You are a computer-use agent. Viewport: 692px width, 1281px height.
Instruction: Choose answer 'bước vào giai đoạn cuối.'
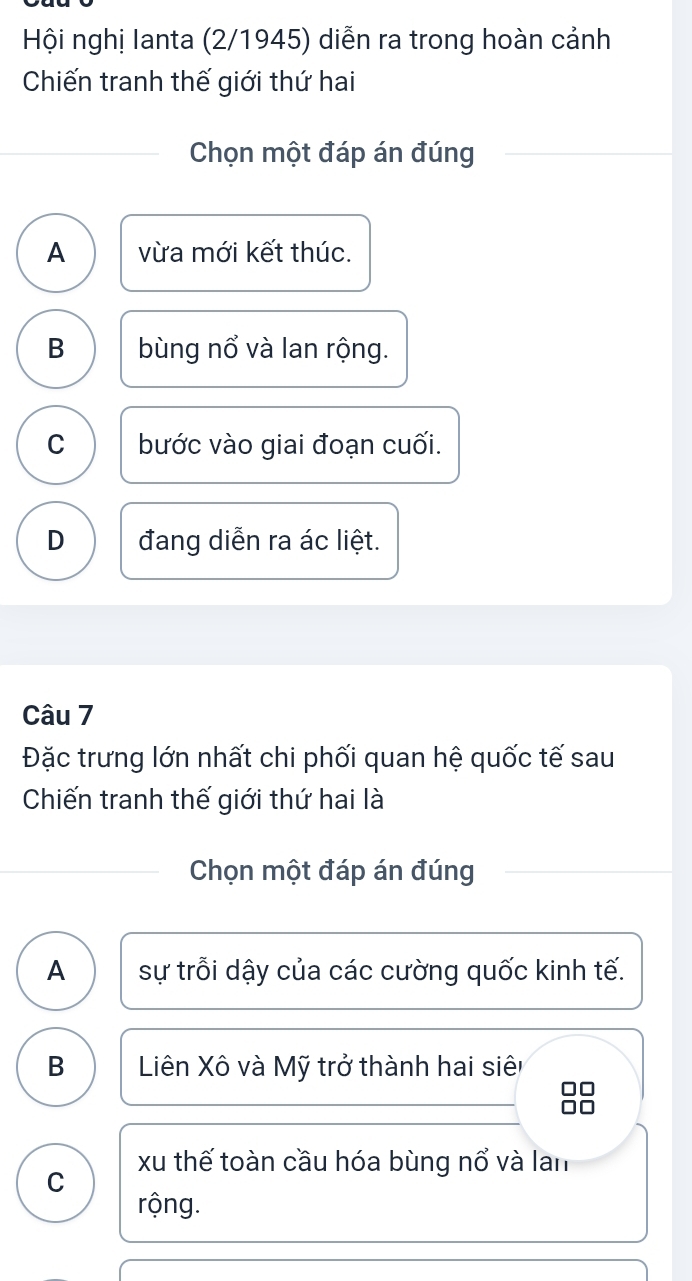tap(290, 445)
